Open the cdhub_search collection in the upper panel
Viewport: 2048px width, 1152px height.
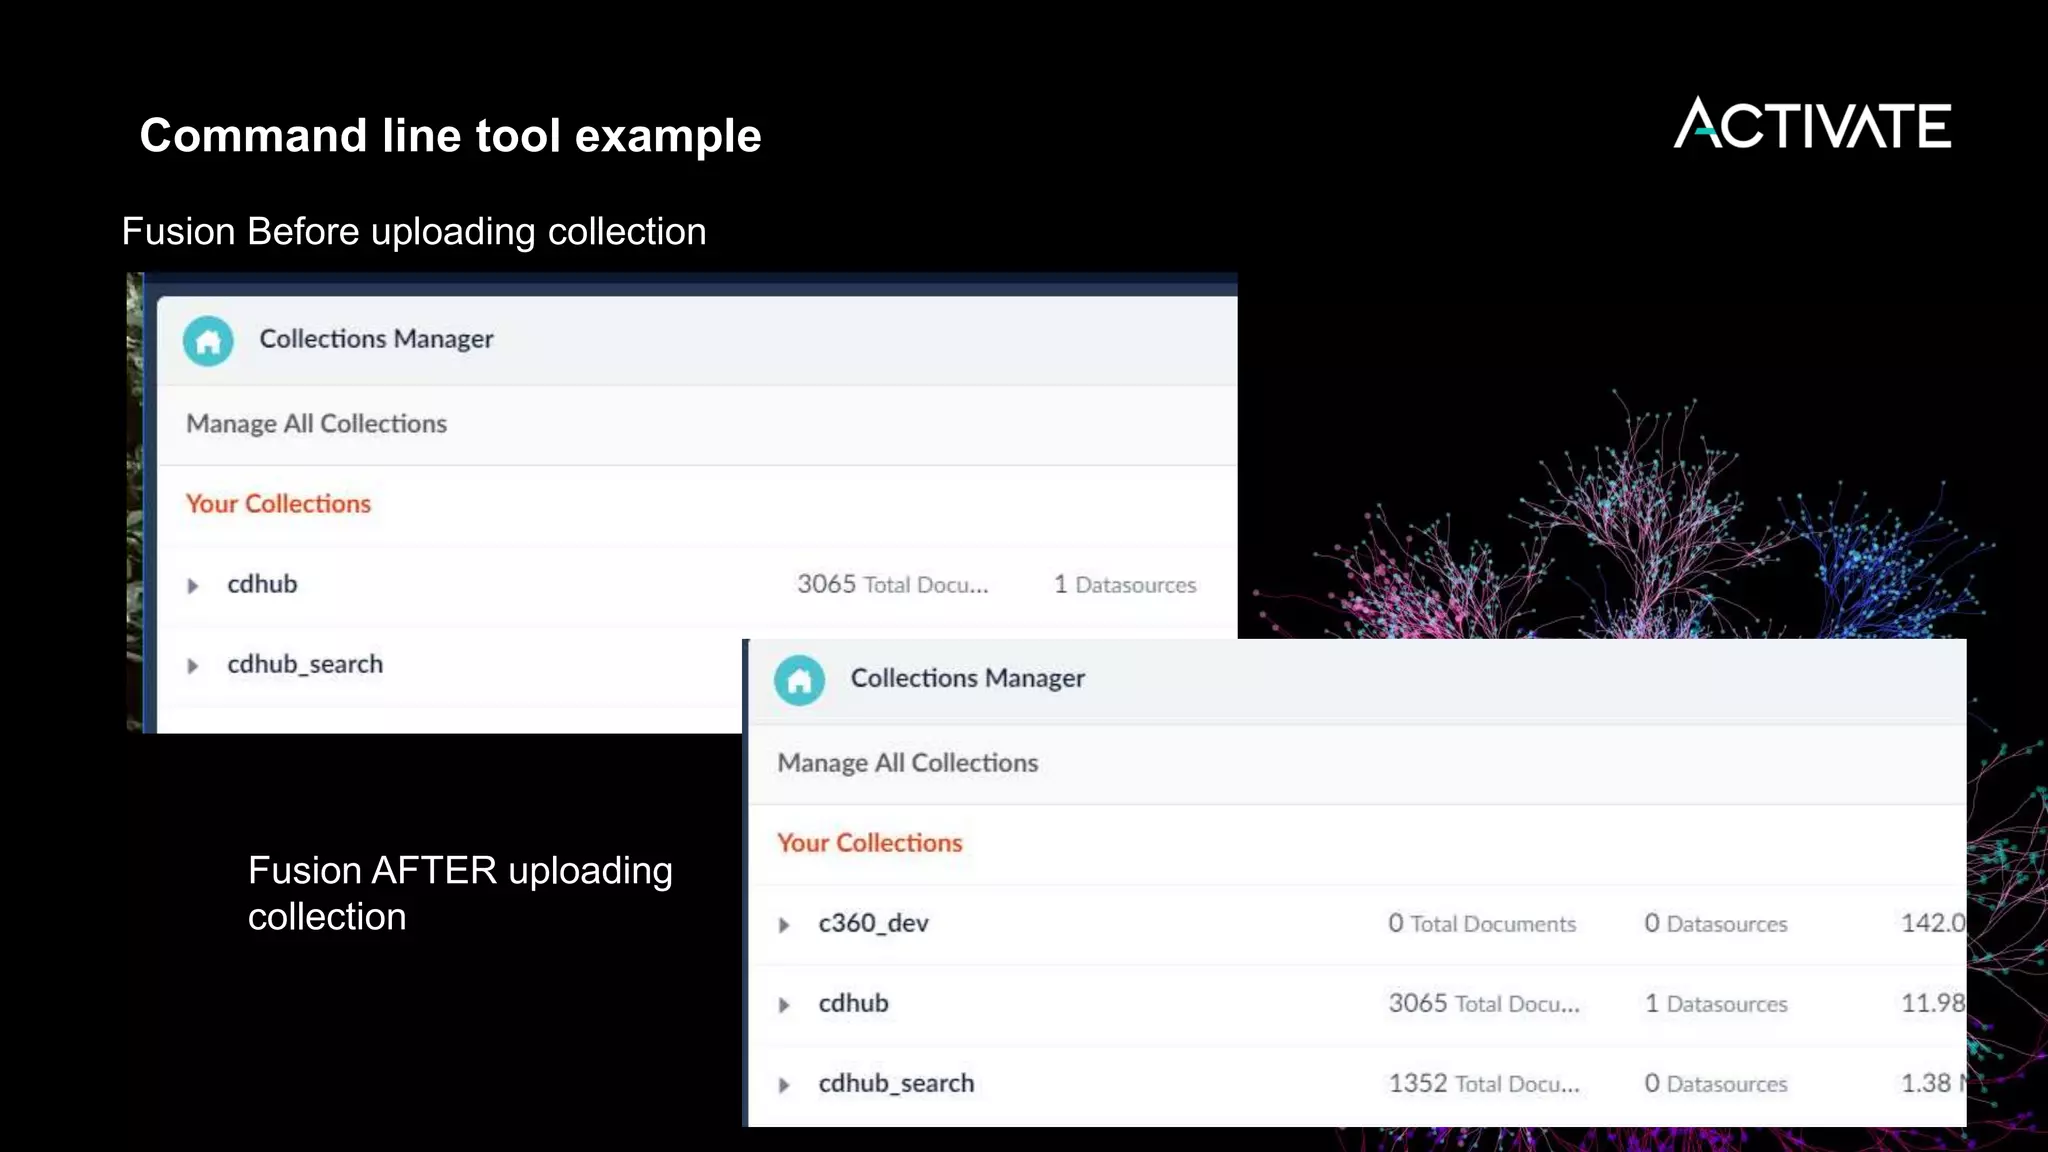305,664
